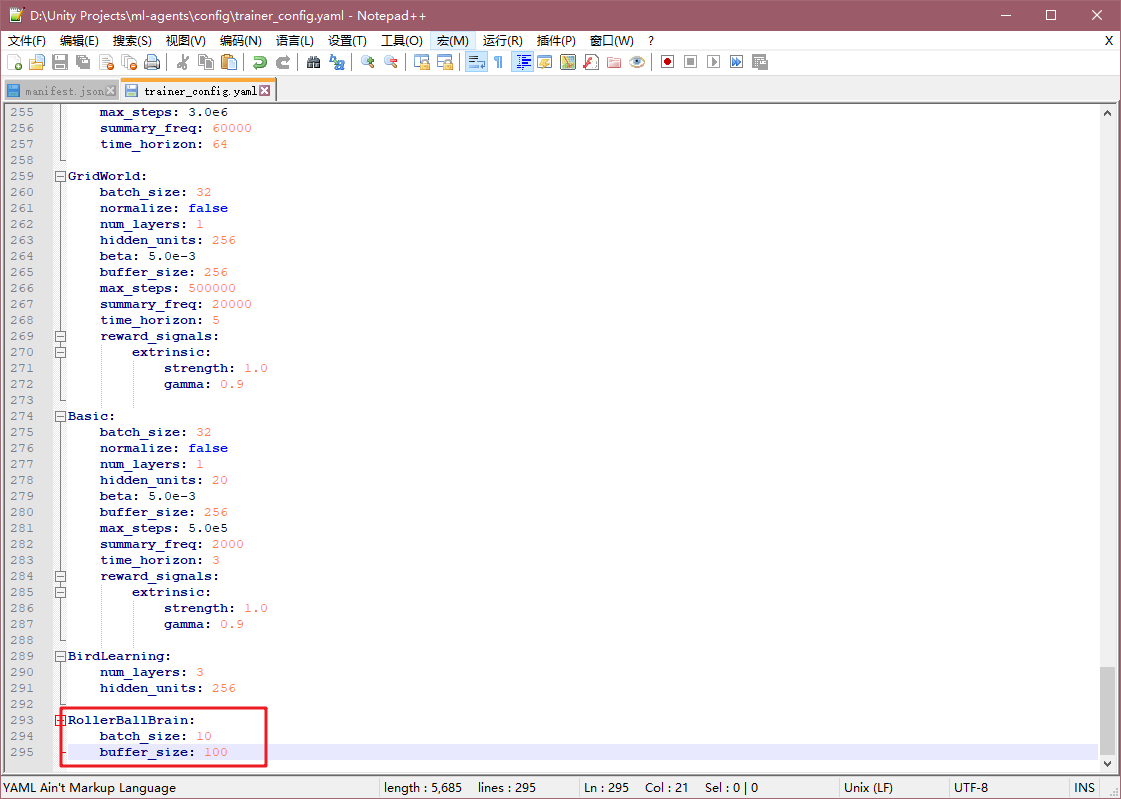The image size is (1121, 799).
Task: Switch to the manifest.json tab
Action: pyautogui.click(x=63, y=91)
